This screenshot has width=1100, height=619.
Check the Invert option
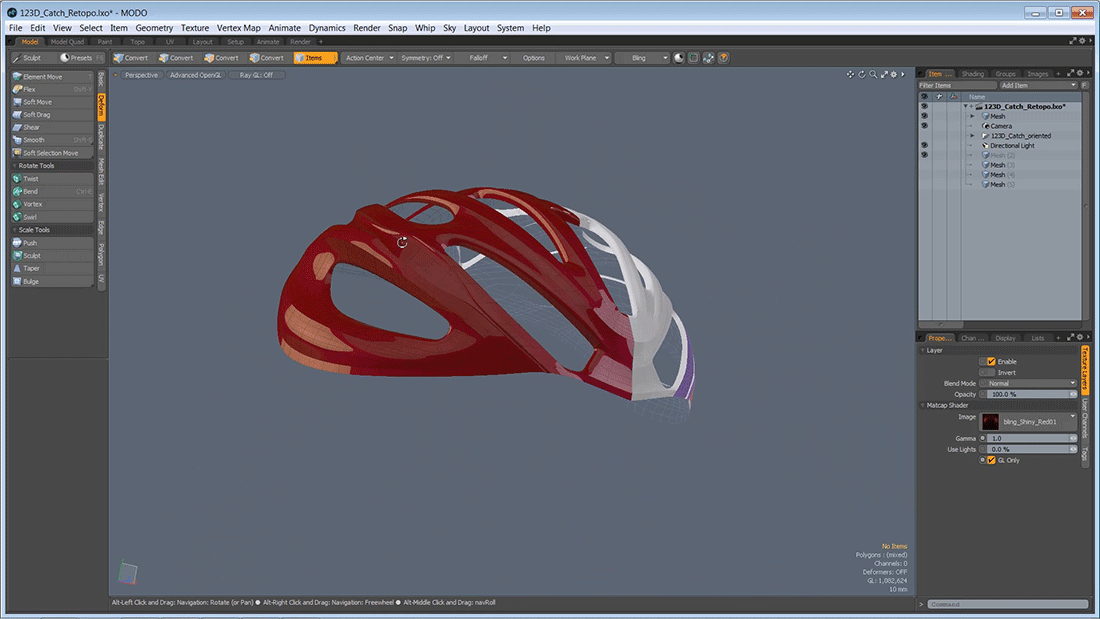click(x=991, y=372)
